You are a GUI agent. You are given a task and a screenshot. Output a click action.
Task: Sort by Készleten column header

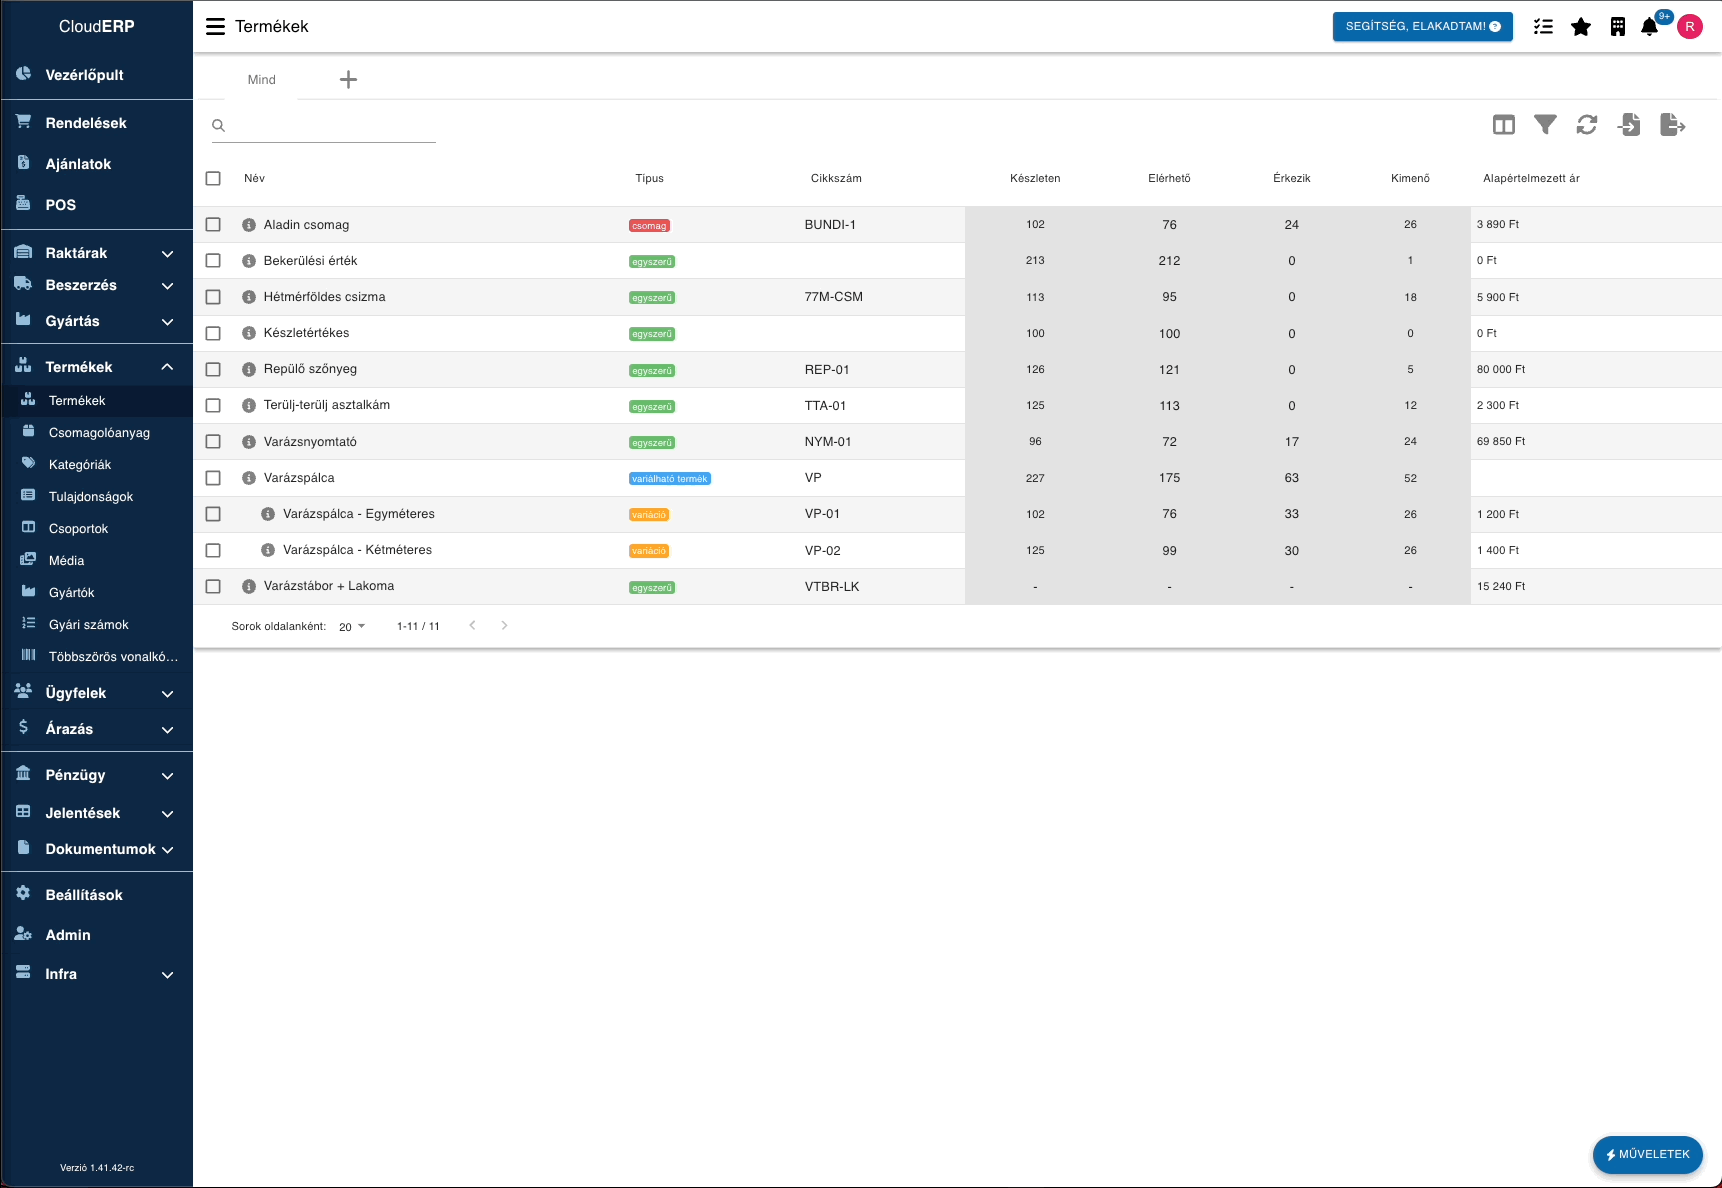tap(1035, 178)
